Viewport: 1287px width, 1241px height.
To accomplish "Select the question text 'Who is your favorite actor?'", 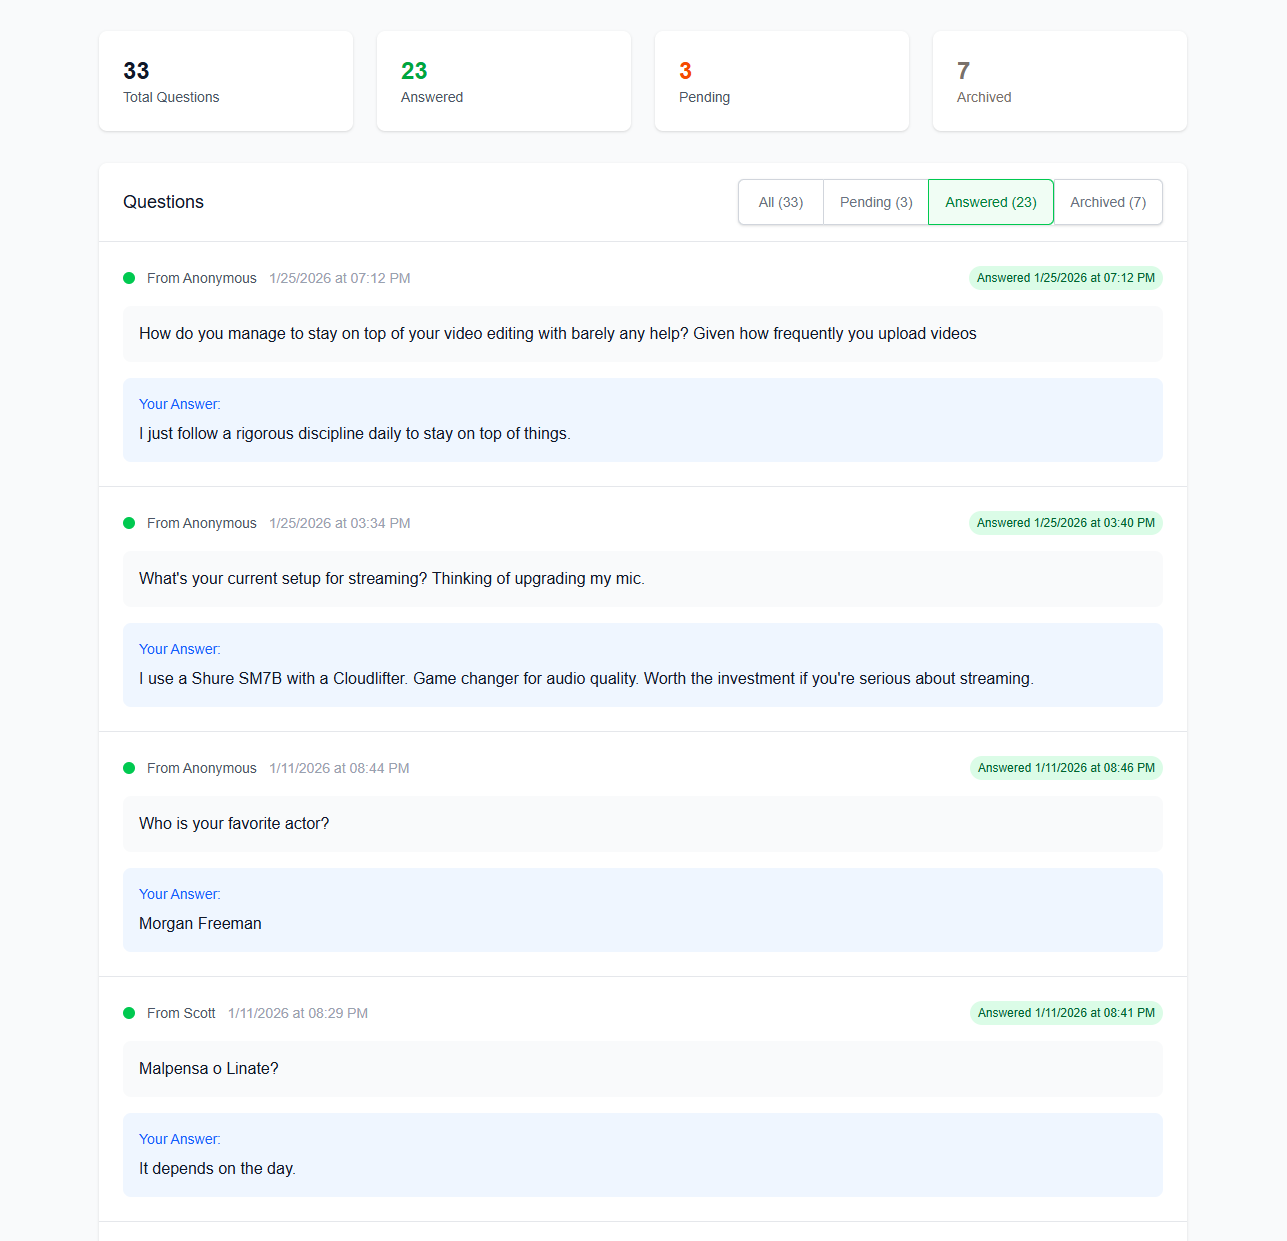I will [234, 823].
